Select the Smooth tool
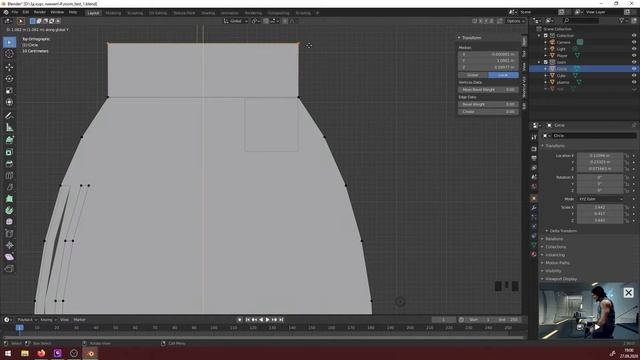 [9, 222]
